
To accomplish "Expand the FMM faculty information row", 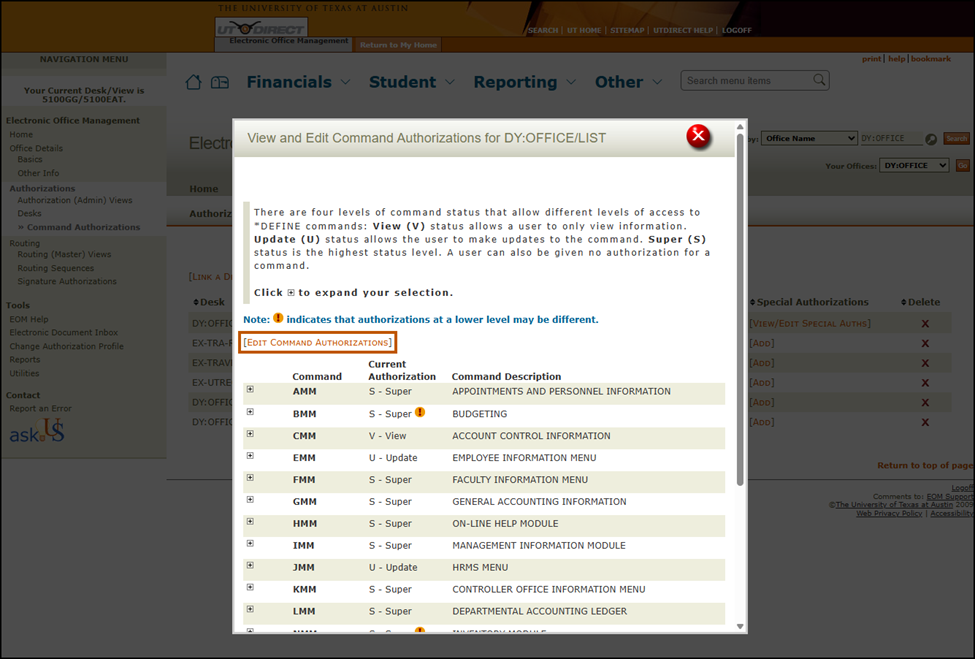I will pos(250,477).
